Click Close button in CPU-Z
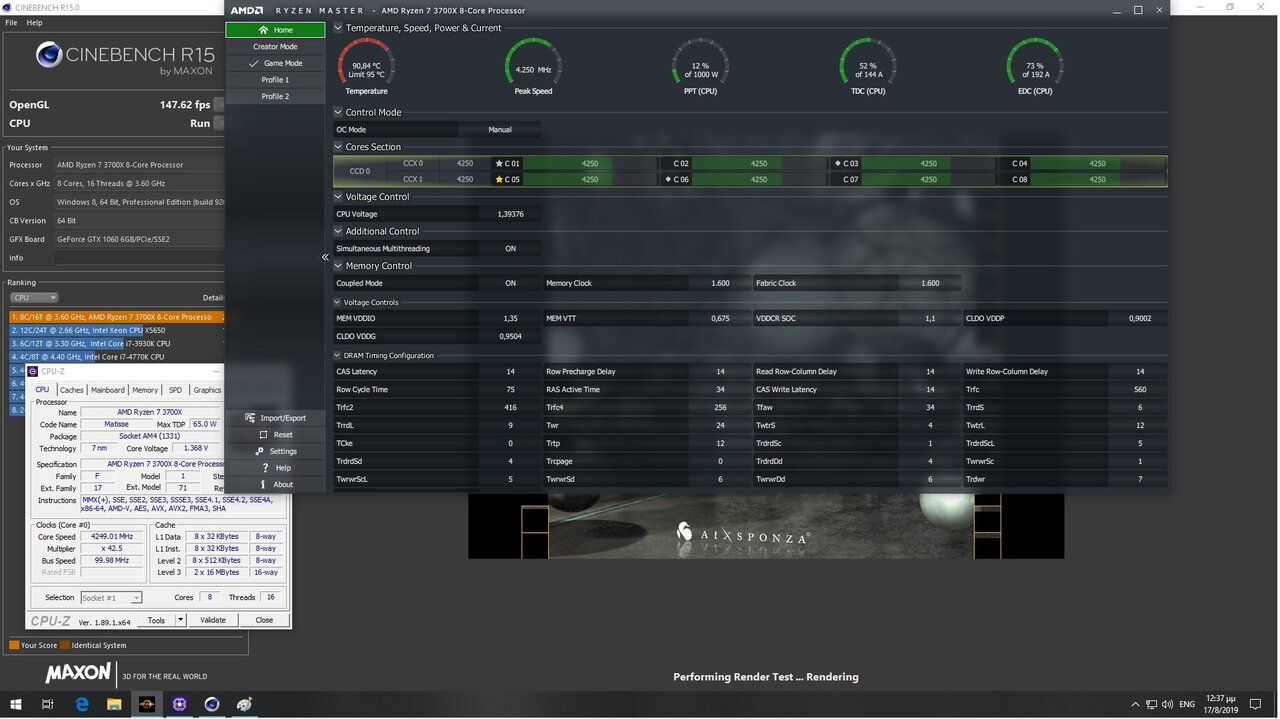 (264, 620)
